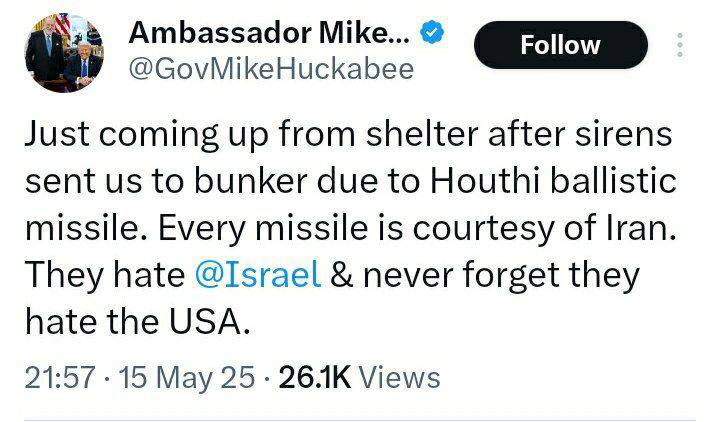Image resolution: width=720 pixels, height=422 pixels.
Task: Open the three-dot more options menu
Action: (x=679, y=46)
